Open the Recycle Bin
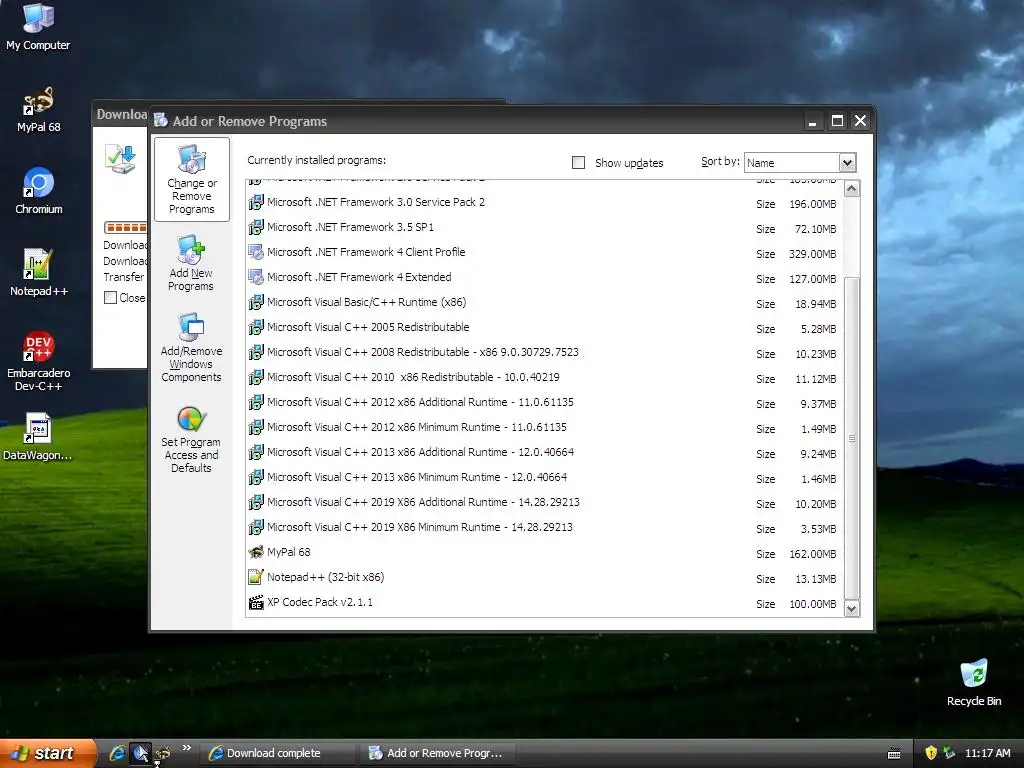Viewport: 1024px width, 768px height. [x=974, y=682]
